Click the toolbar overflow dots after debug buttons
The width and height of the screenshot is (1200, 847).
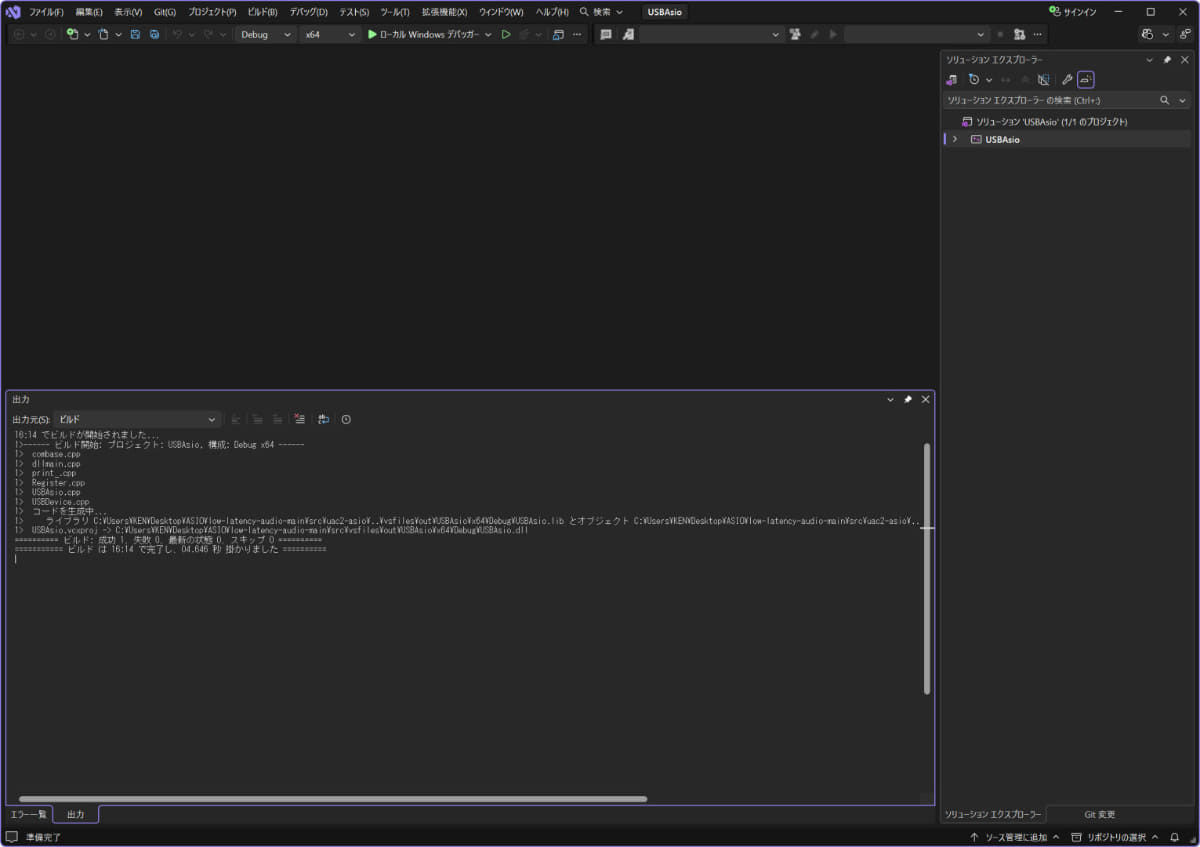(577, 34)
